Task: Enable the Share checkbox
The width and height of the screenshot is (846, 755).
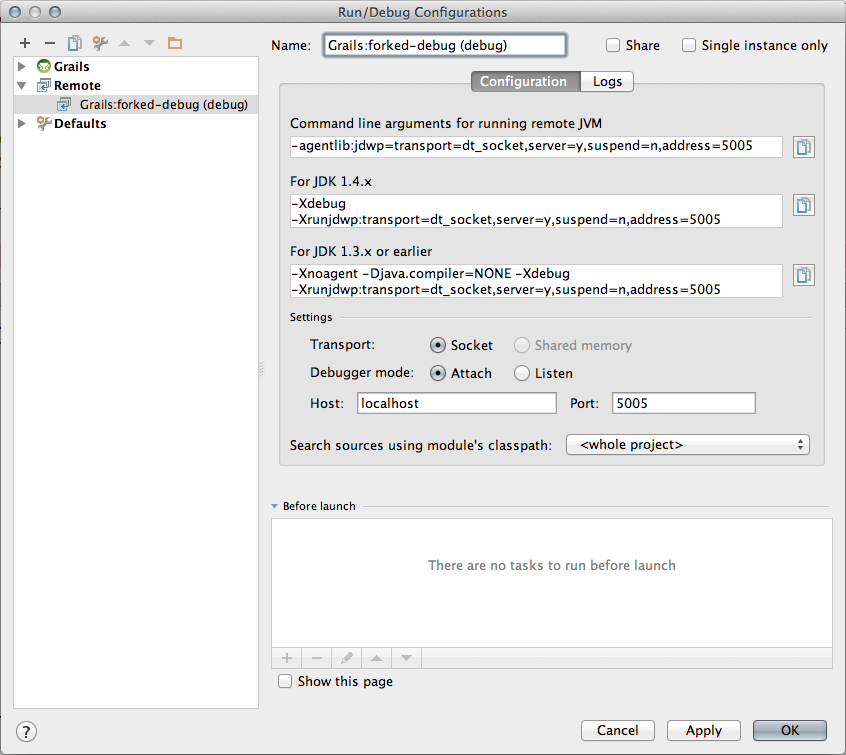Action: click(613, 45)
